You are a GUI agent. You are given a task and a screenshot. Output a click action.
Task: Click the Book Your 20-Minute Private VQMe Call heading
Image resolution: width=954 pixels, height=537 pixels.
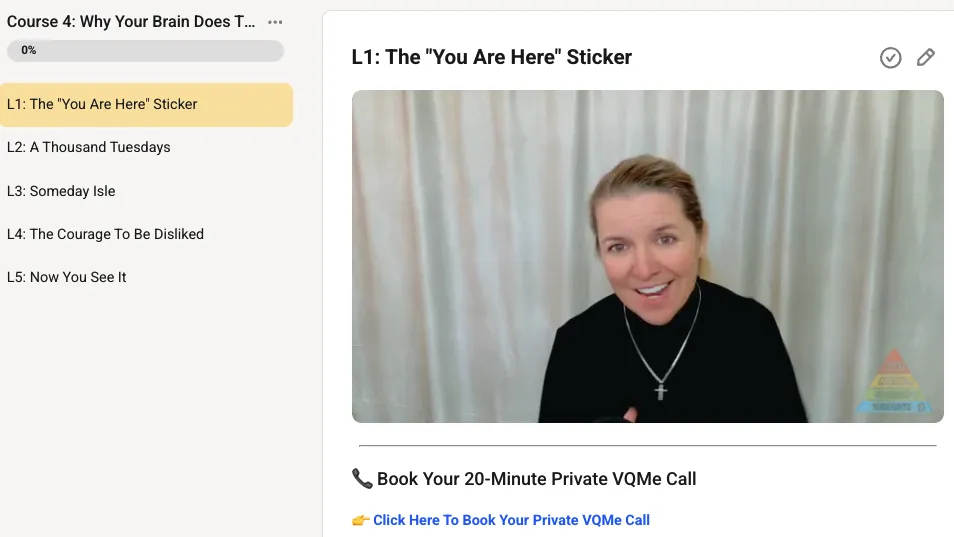[x=536, y=479]
